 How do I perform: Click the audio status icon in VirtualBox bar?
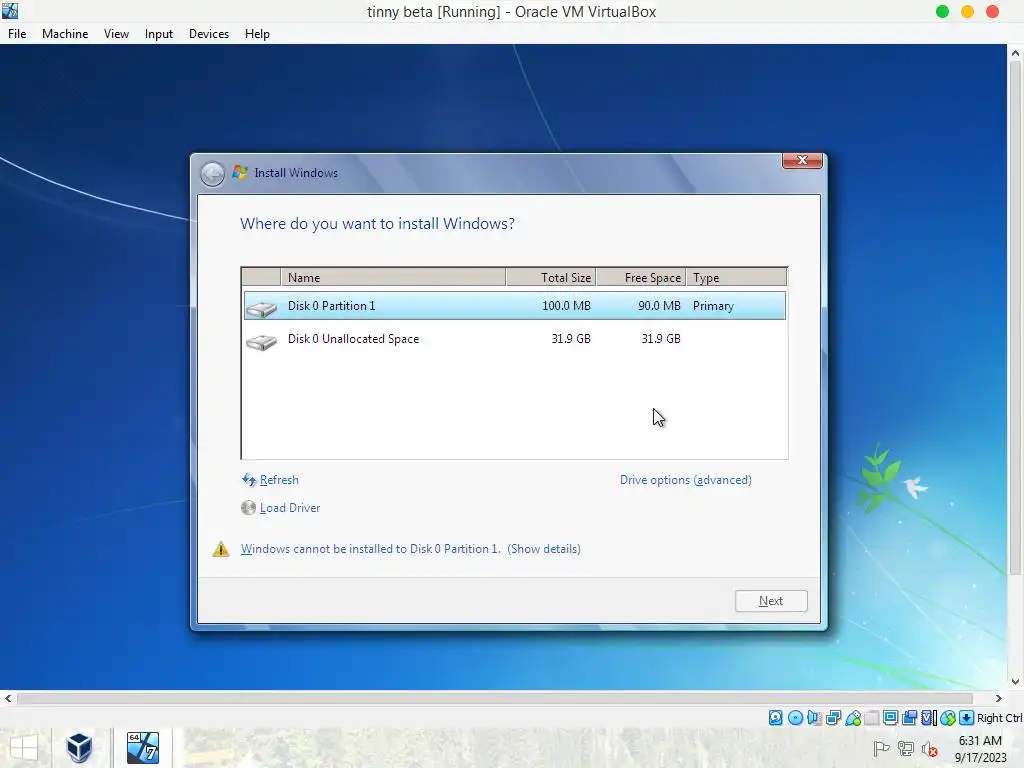[x=814, y=718]
